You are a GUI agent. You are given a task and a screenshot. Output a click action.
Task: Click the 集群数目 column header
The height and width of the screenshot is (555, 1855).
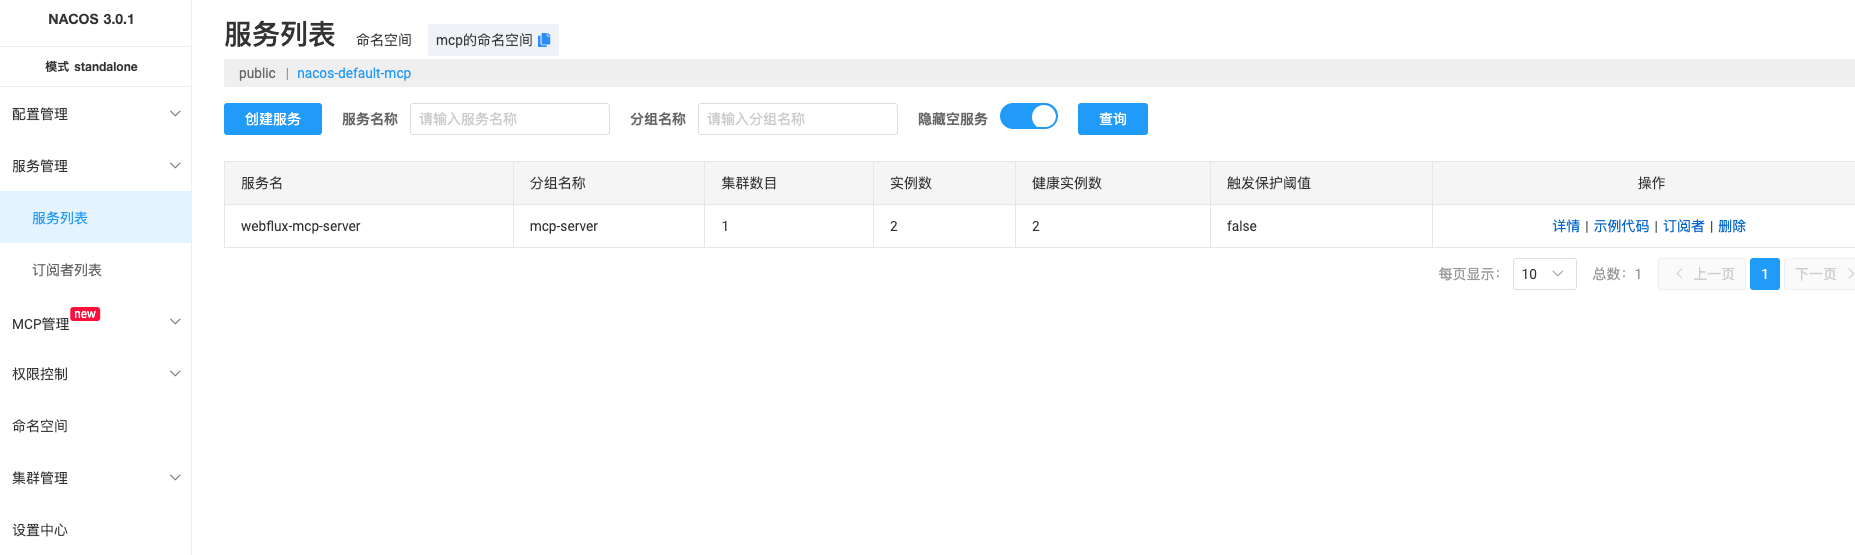pyautogui.click(x=789, y=183)
